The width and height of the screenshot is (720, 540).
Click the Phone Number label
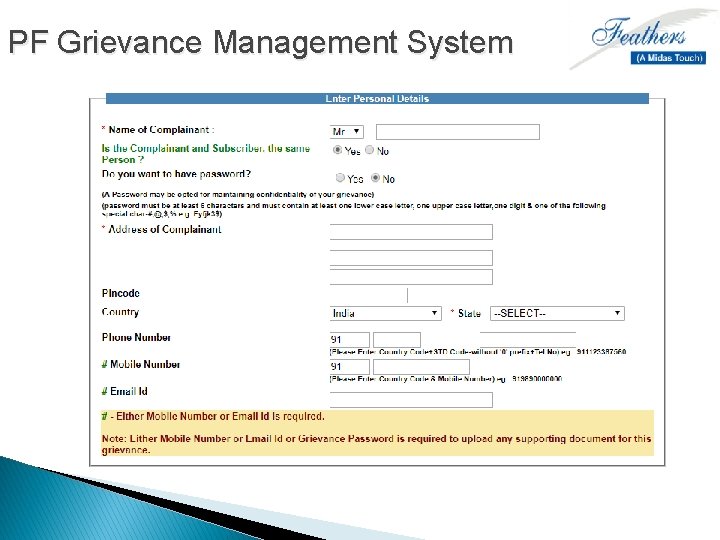pos(136,338)
